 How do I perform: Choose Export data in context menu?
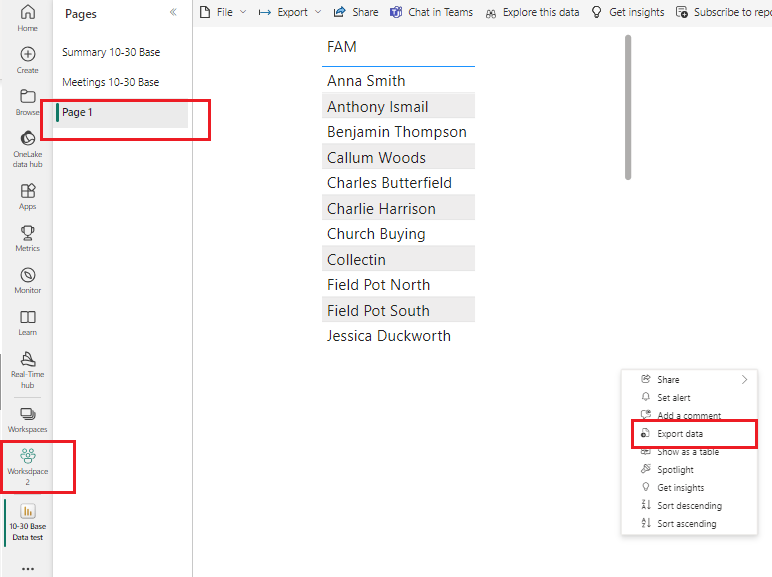(689, 434)
